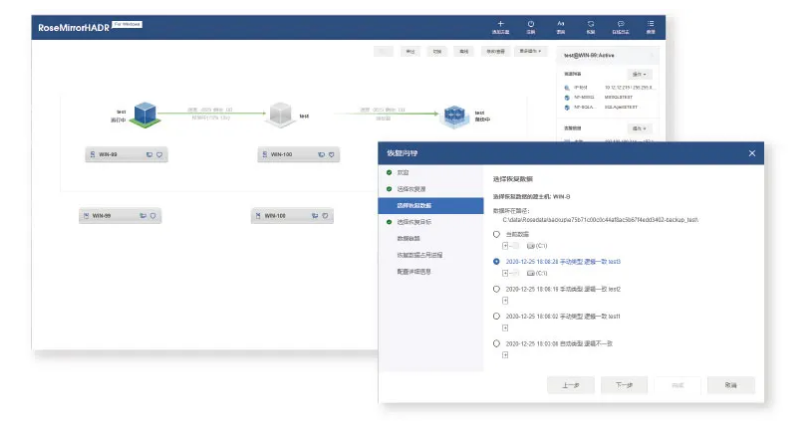The width and height of the screenshot is (788, 428).
Task: Expand the tree under the test2 snapshot
Action: point(505,300)
